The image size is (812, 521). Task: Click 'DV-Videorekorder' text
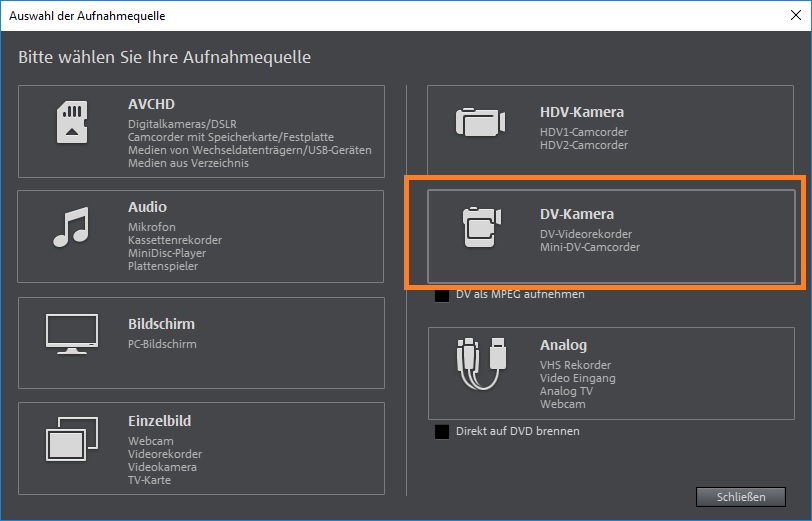click(x=586, y=234)
